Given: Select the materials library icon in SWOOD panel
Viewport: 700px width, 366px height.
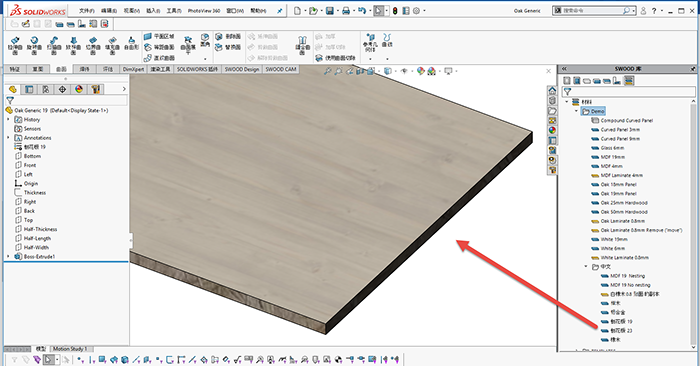Looking at the screenshot, I should [x=629, y=81].
